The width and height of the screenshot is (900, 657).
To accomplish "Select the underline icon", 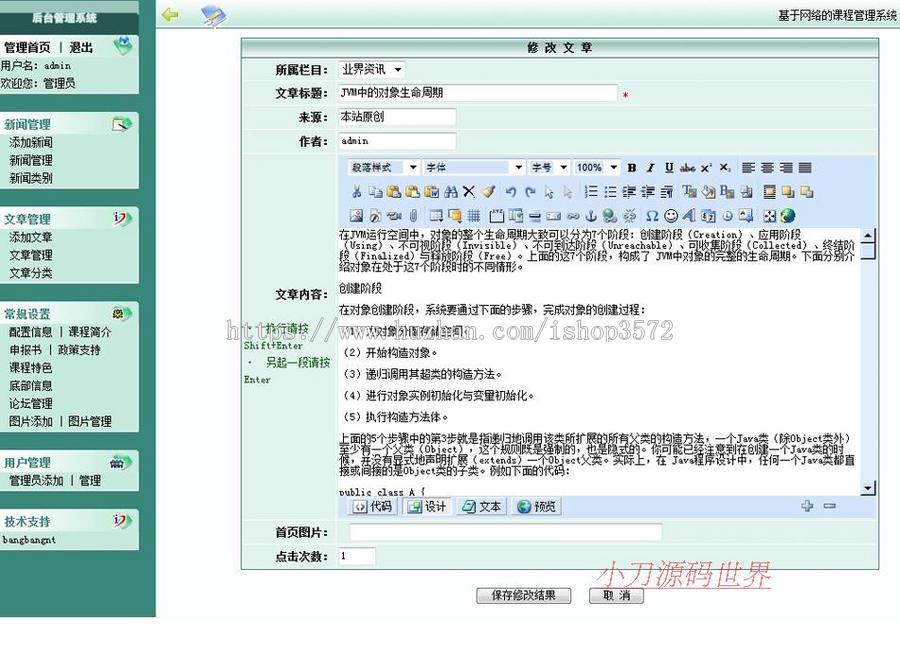I will point(669,167).
